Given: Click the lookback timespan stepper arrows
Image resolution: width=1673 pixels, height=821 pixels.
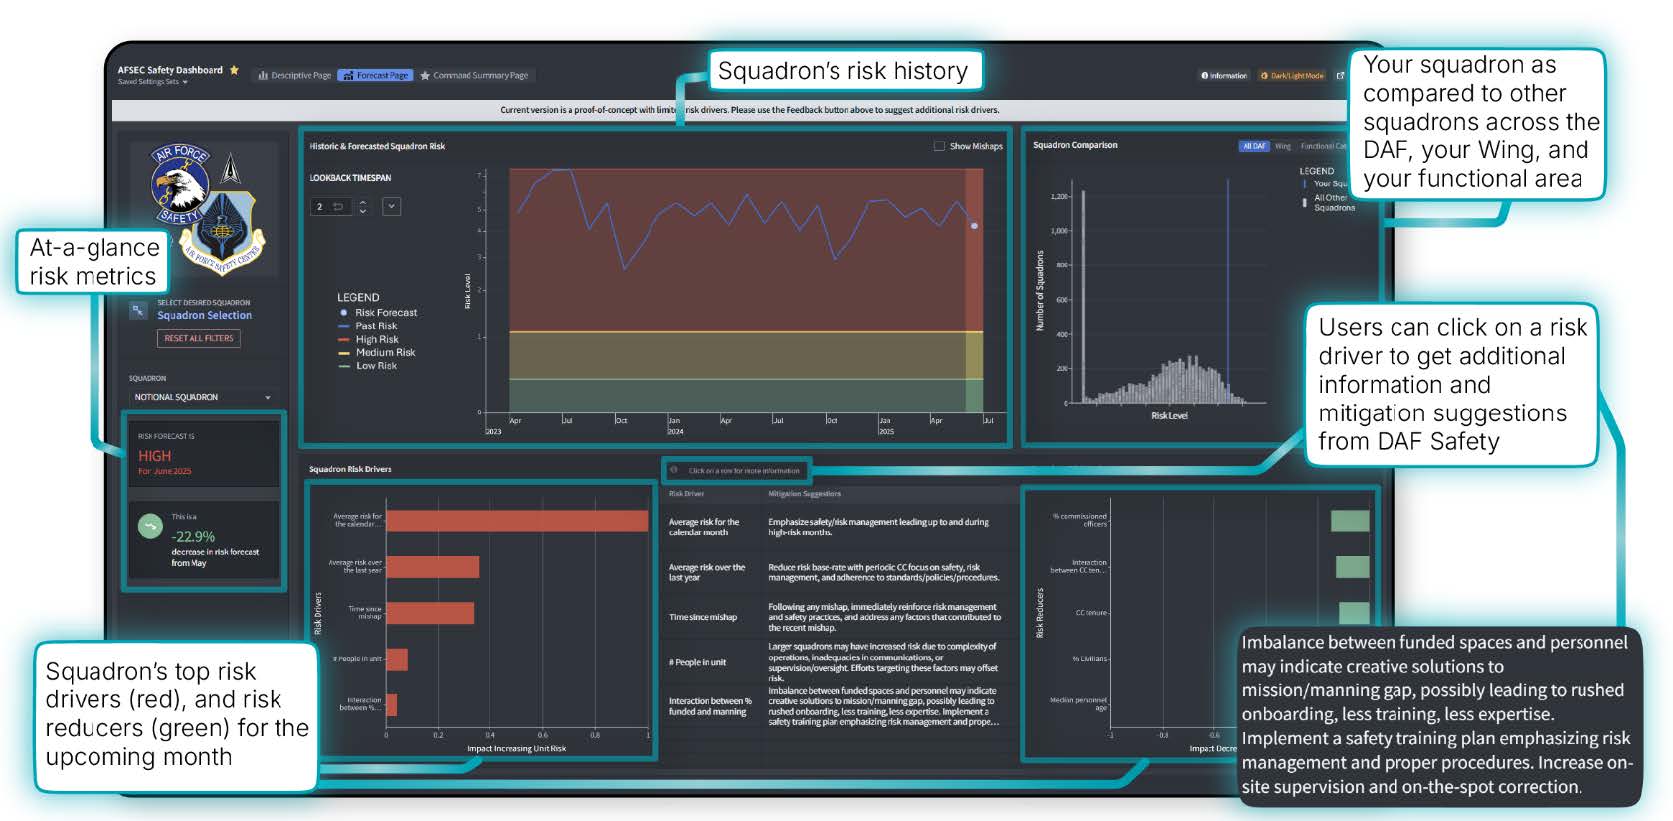Looking at the screenshot, I should coord(363,207).
